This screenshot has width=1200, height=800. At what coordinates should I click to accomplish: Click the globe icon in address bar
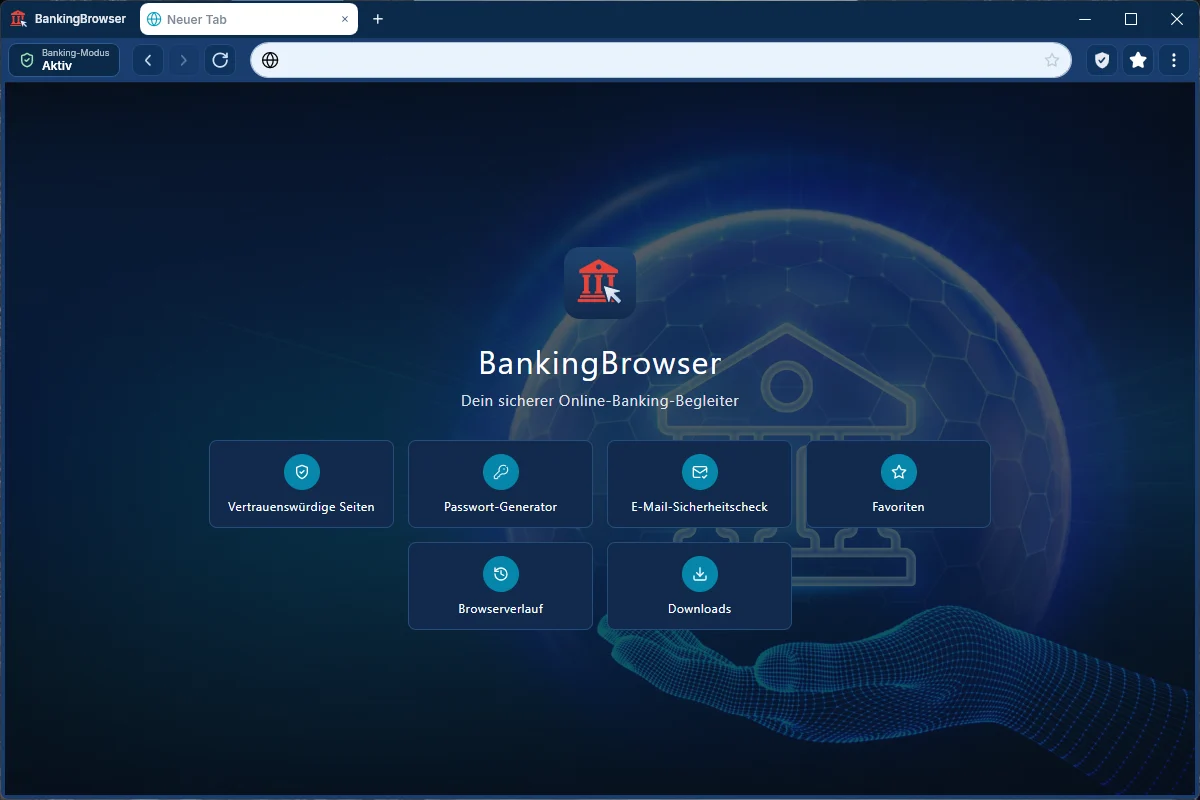pos(270,60)
